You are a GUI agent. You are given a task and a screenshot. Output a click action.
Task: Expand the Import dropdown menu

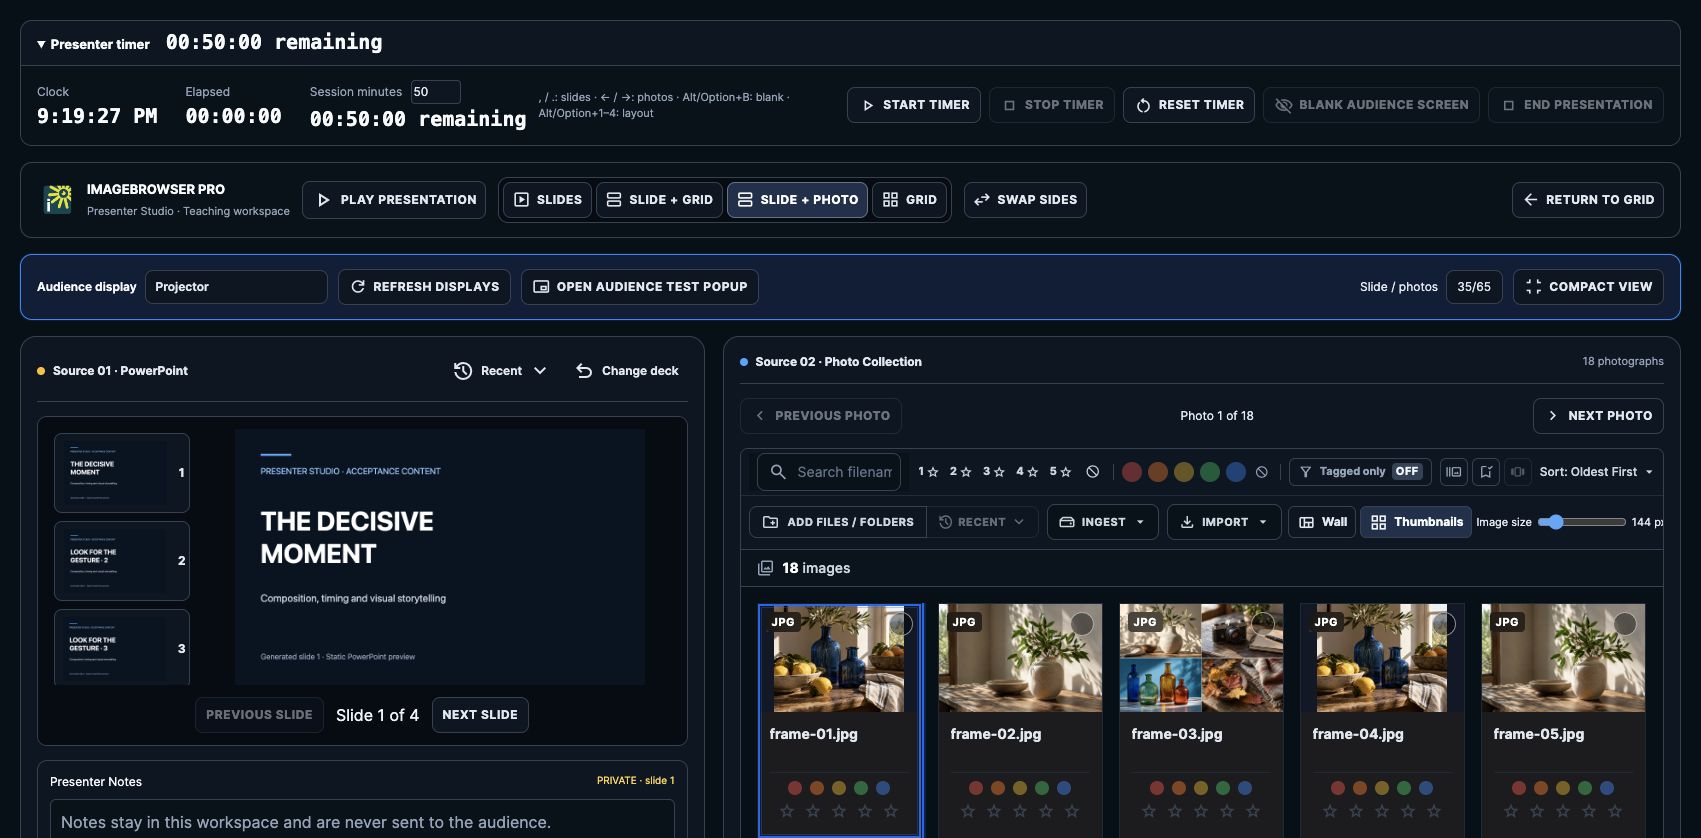point(1224,522)
